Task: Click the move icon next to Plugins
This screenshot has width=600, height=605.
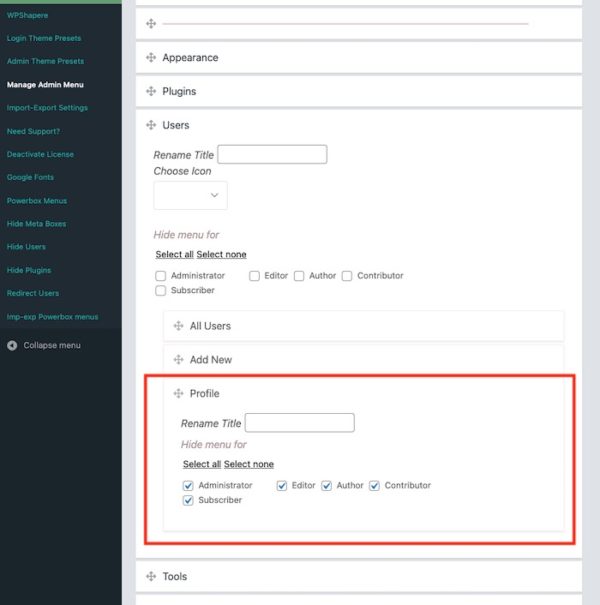Action: (x=151, y=92)
